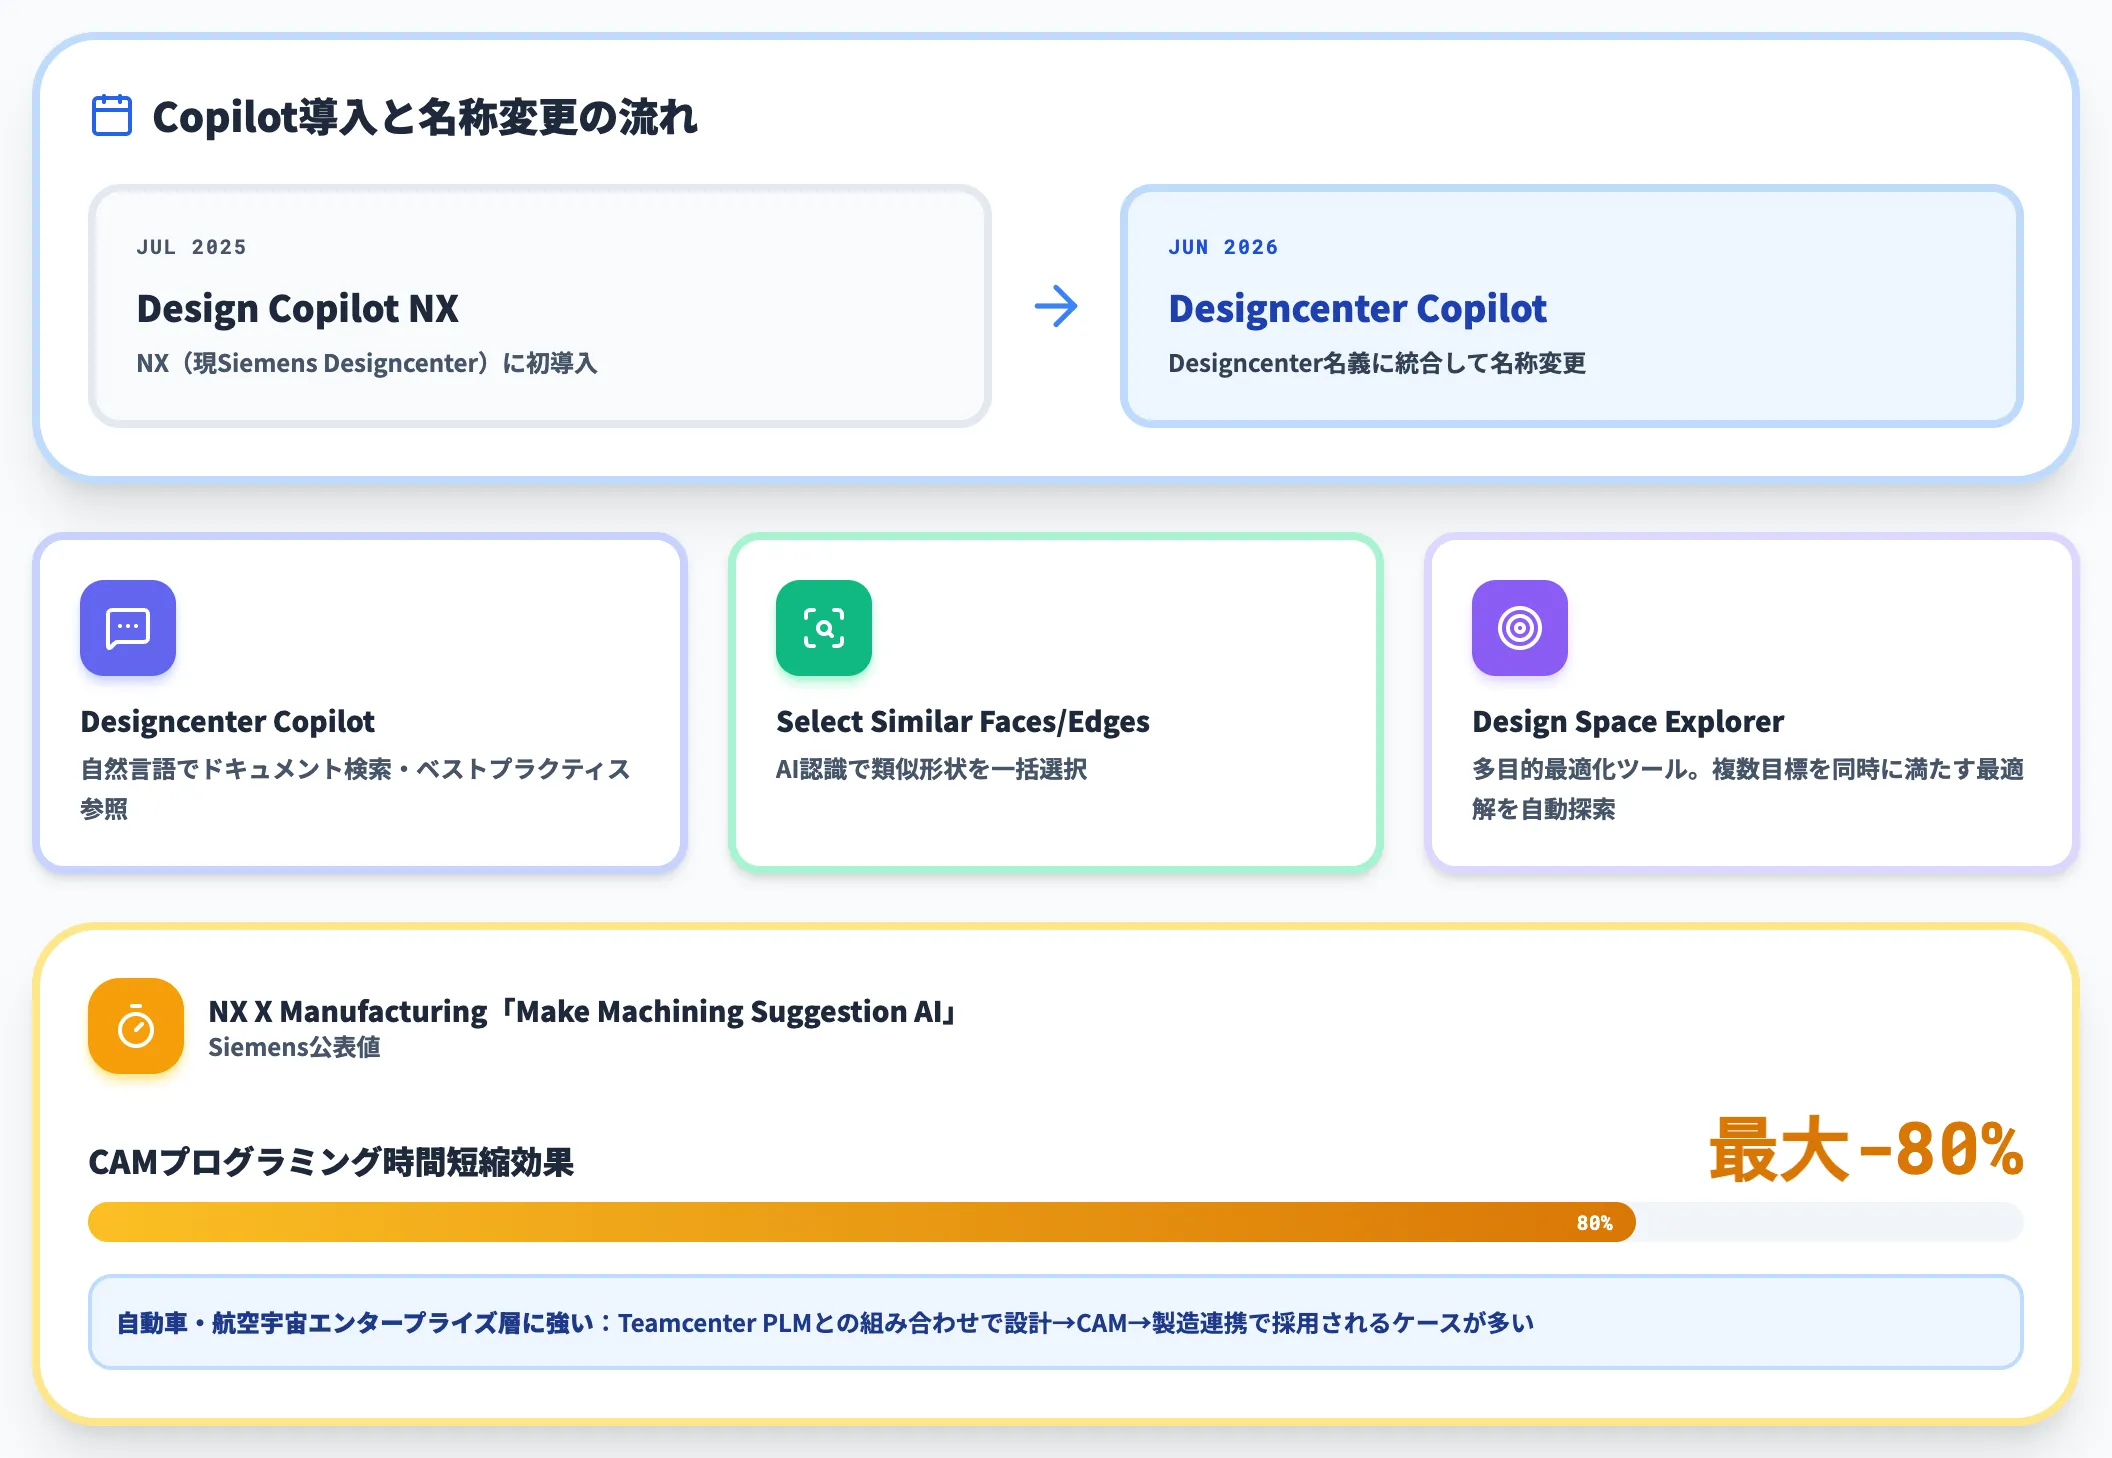
Task: Select the Design Copilot NX card title
Action: 298,309
